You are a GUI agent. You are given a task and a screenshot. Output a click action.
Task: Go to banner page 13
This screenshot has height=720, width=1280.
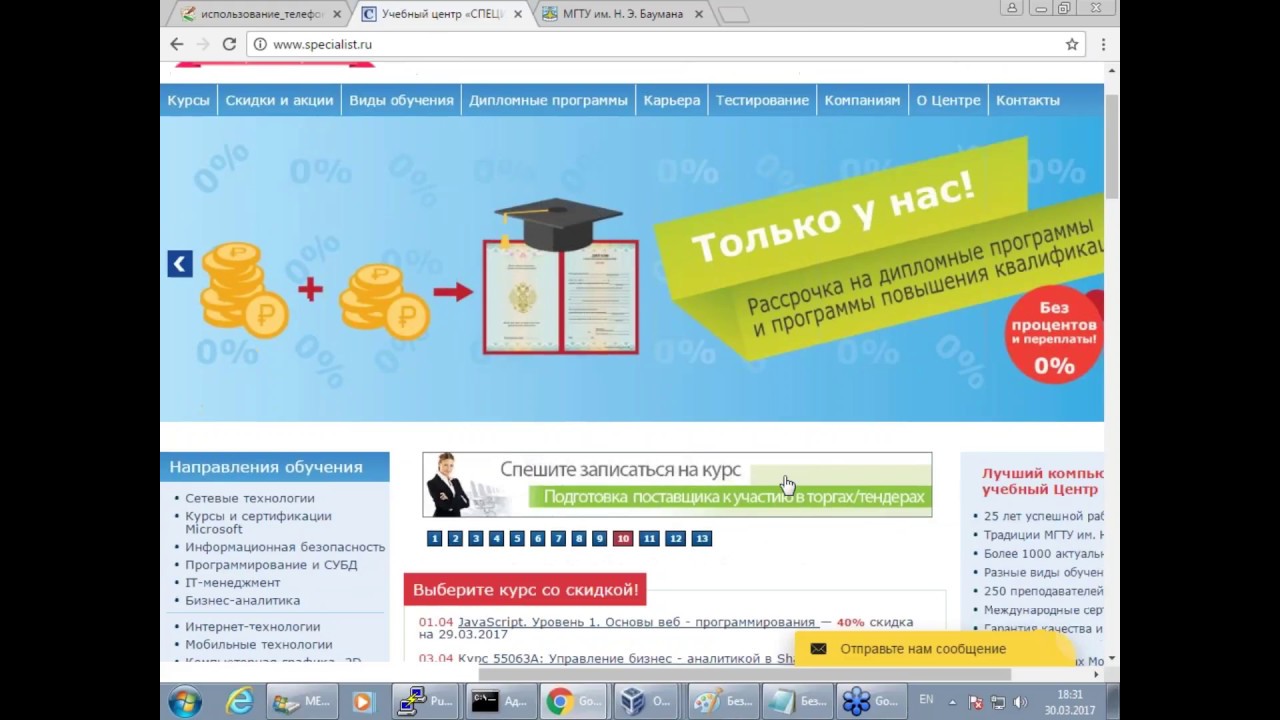pos(702,538)
